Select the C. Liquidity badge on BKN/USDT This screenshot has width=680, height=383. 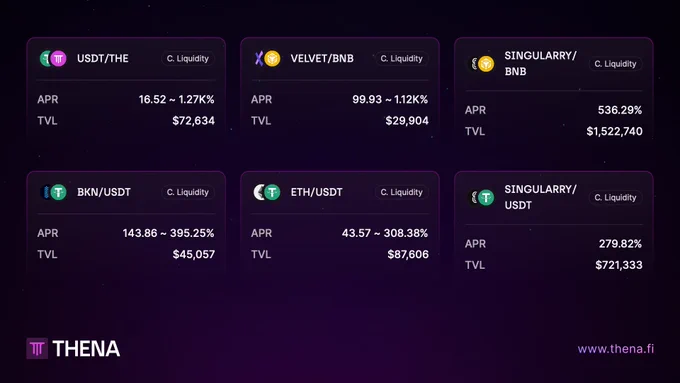[188, 192]
